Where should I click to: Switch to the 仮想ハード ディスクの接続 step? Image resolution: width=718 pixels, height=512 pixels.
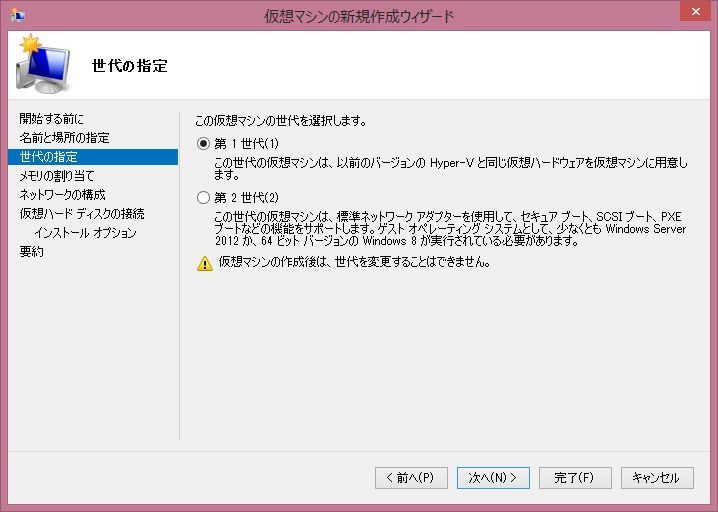point(82,214)
